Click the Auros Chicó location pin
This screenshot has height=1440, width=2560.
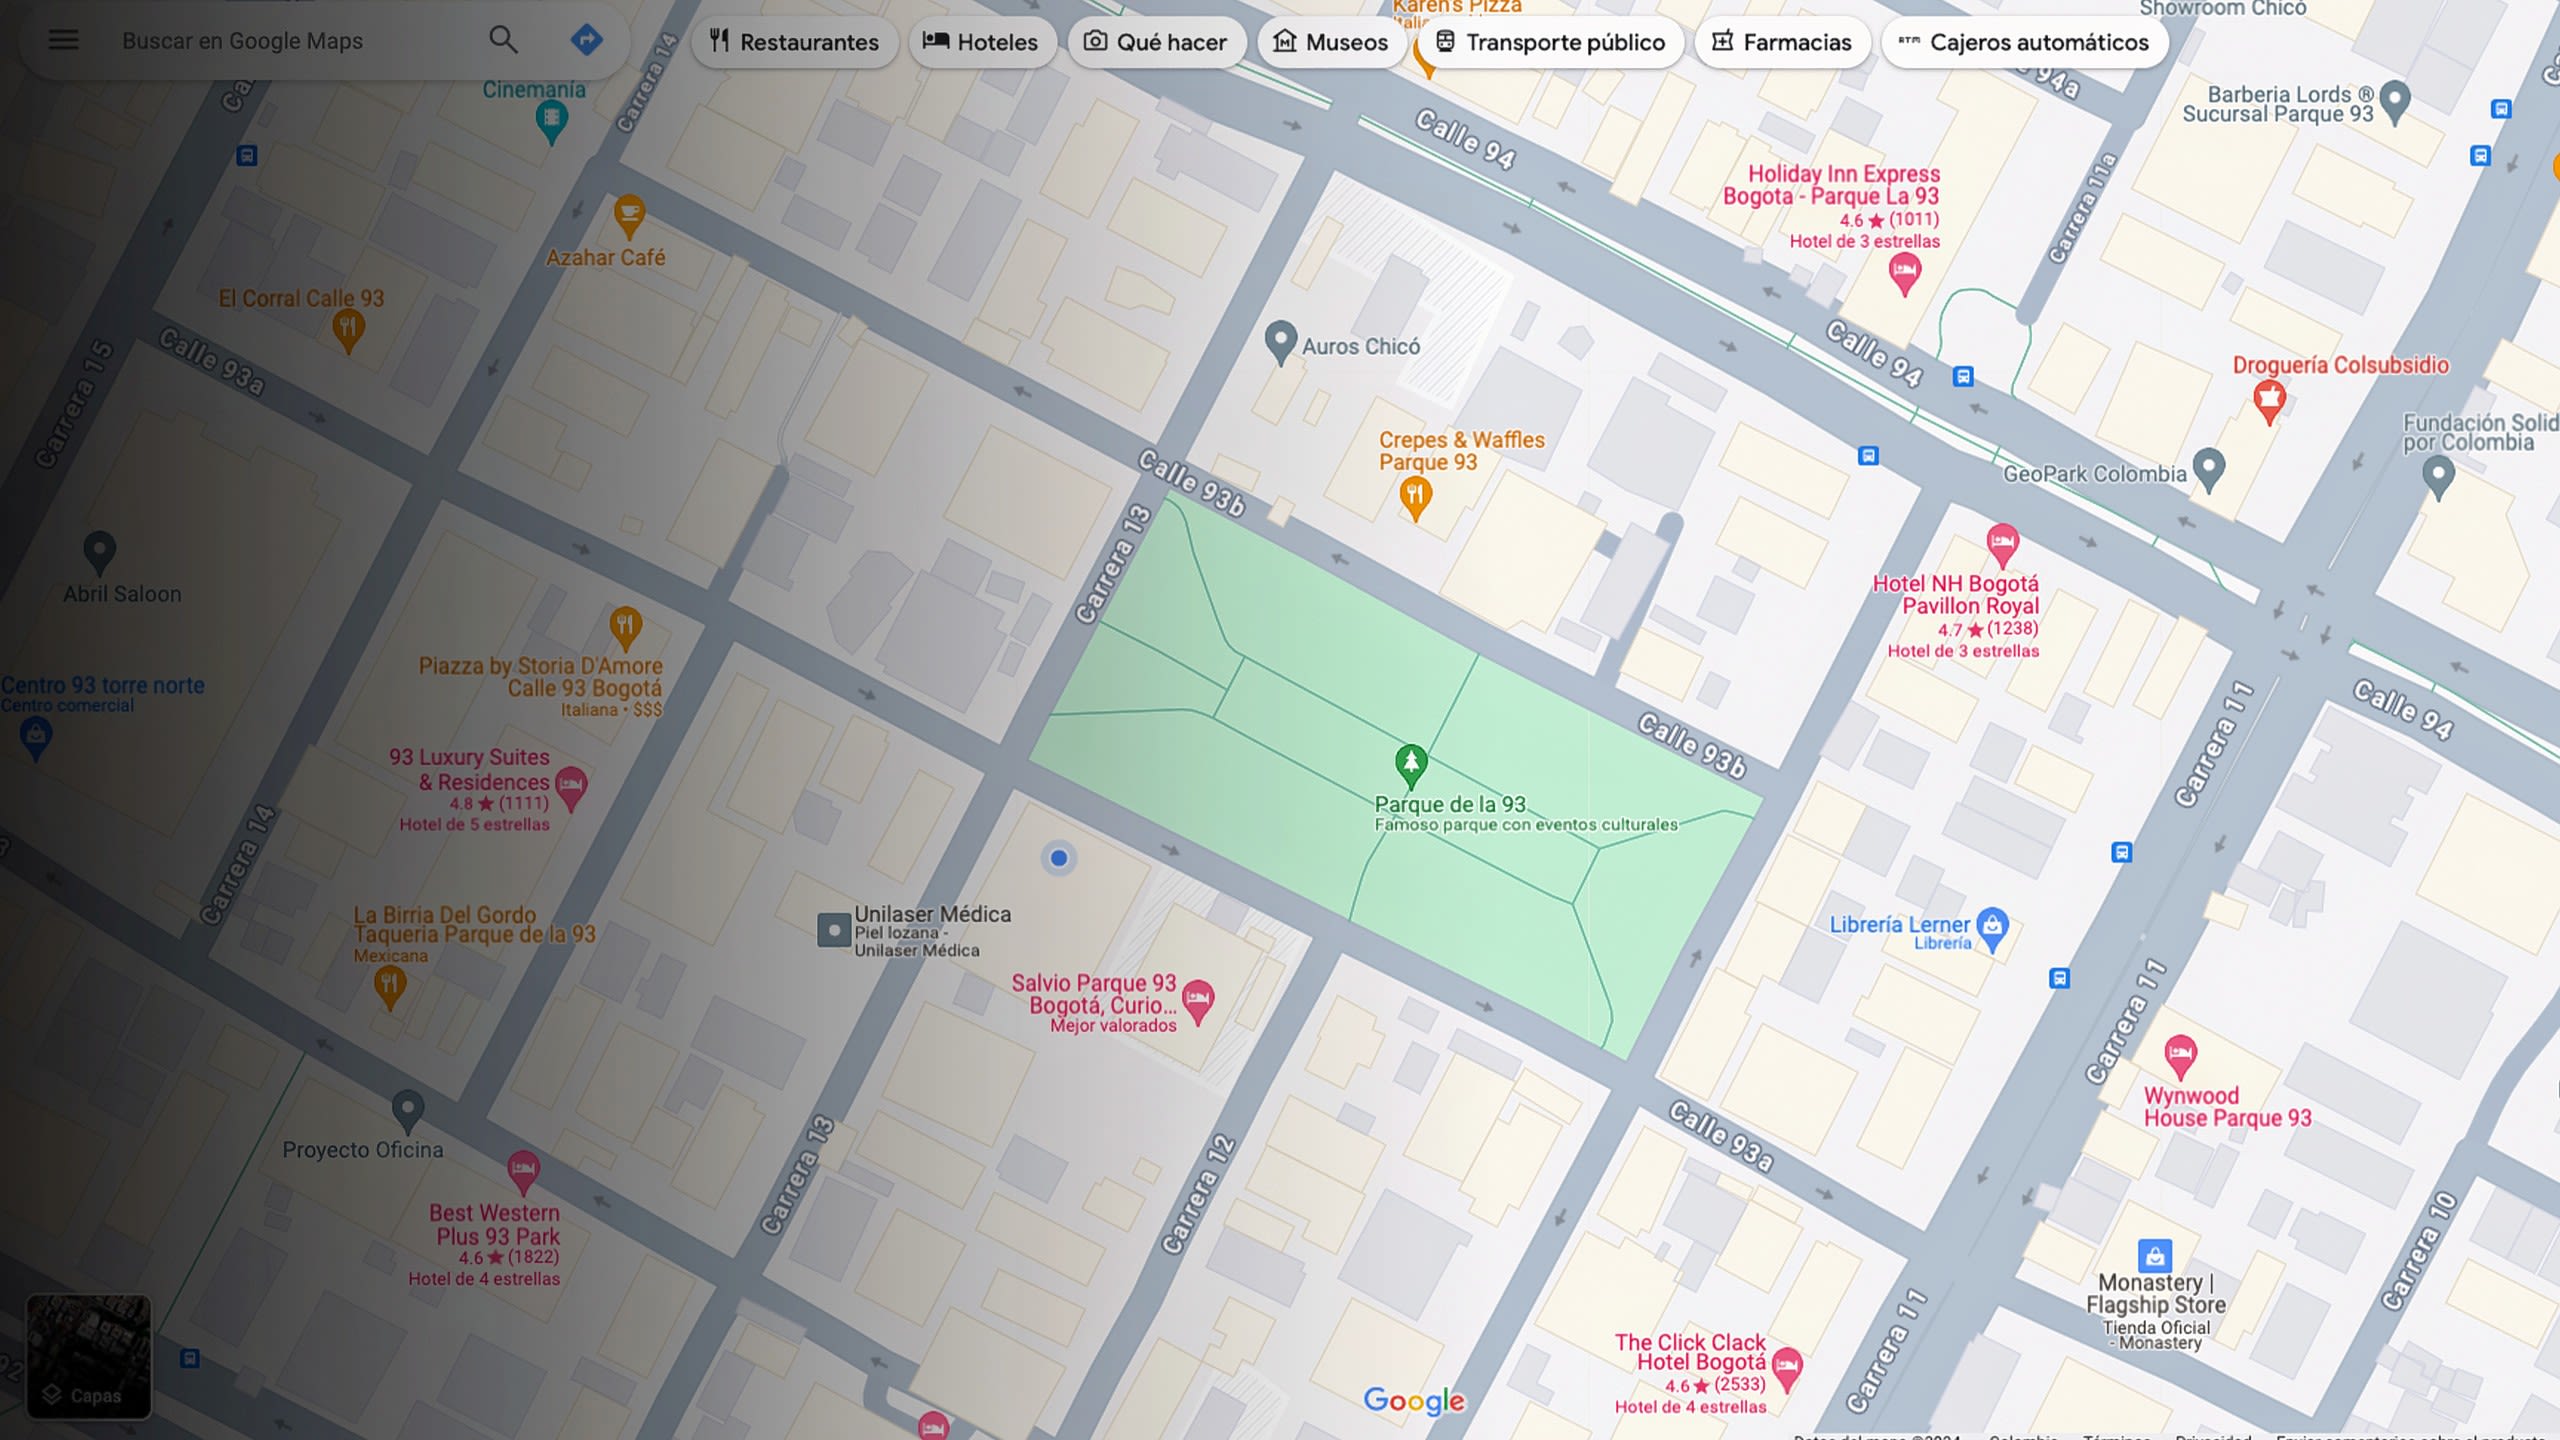(1280, 341)
